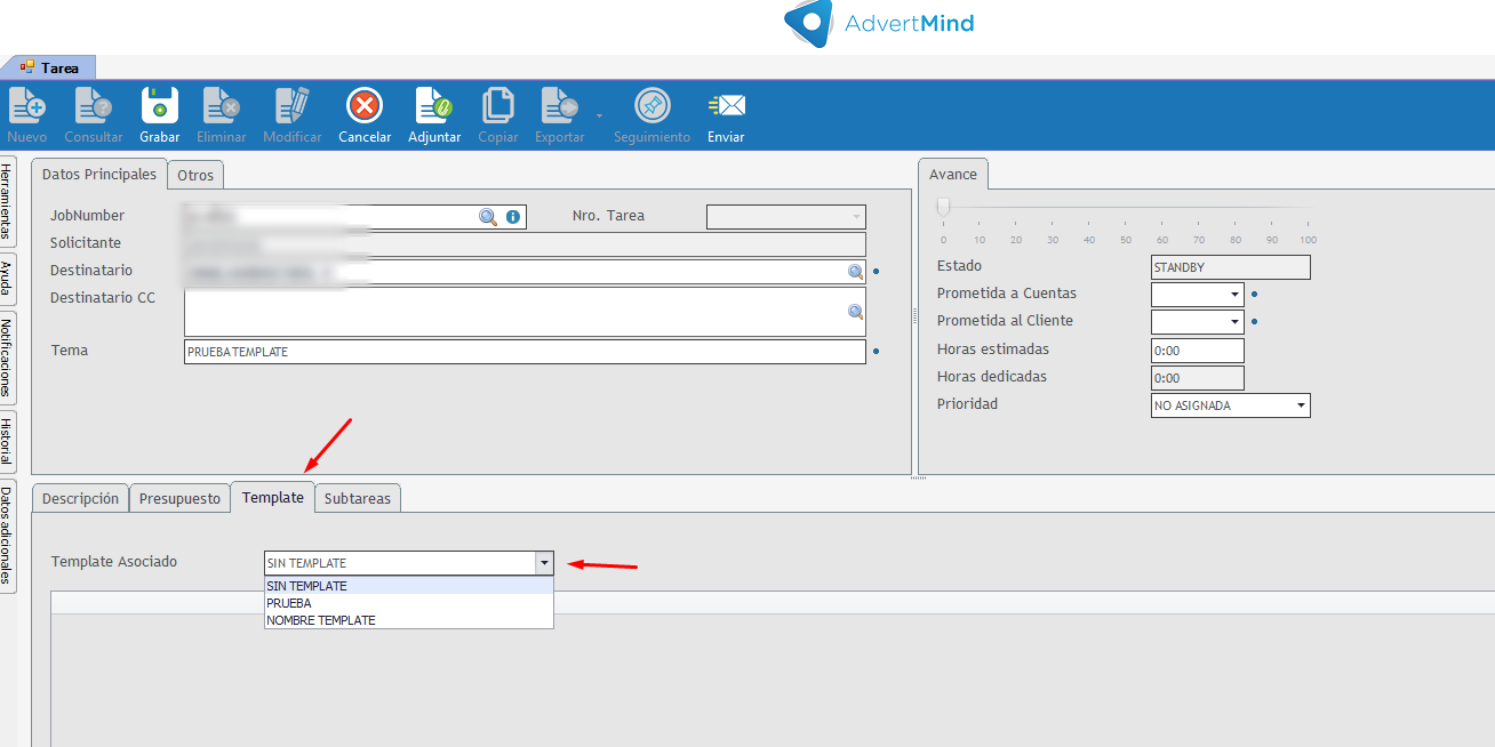Move the Avance progress slider handle
Screen dimensions: 1495x747
point(943,207)
